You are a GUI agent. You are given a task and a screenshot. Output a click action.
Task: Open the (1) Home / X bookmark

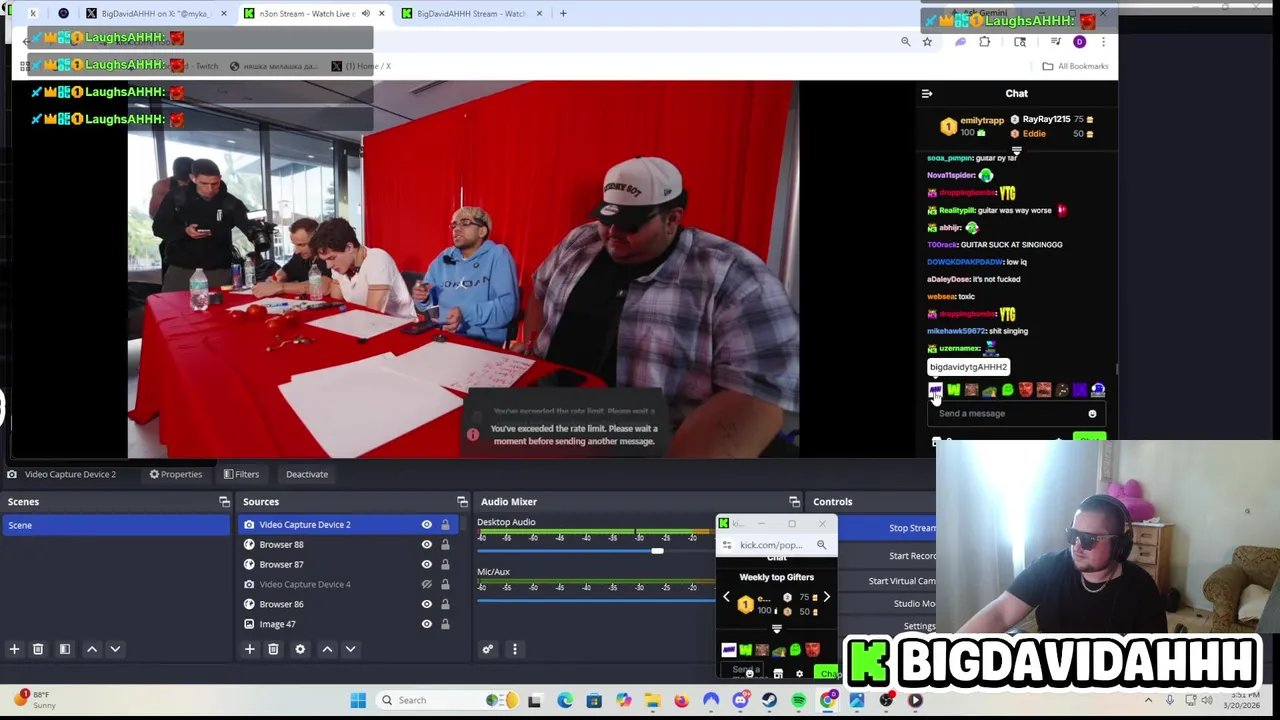click(x=362, y=66)
